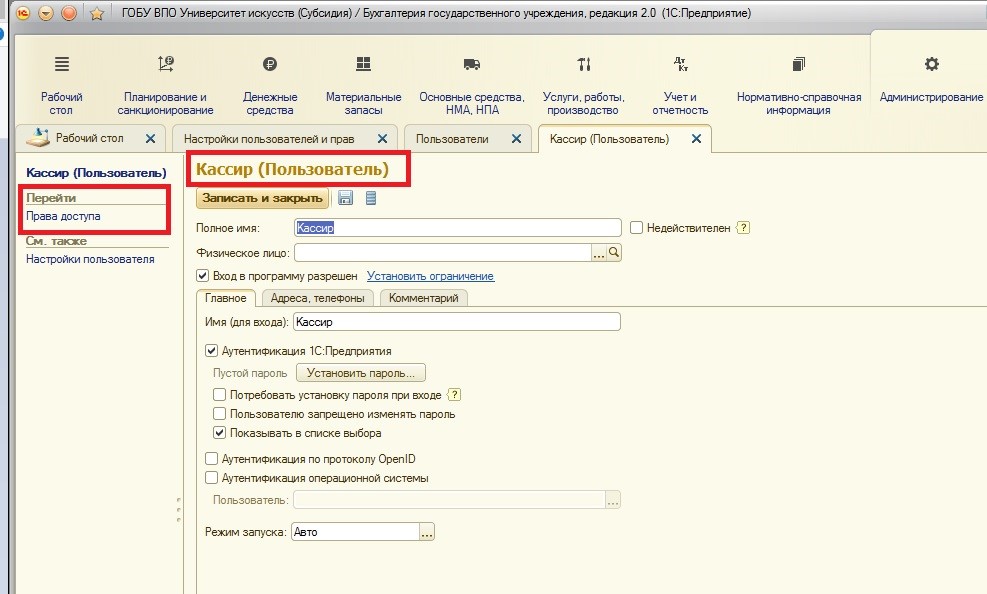Enable Аутентификация по протоколу OpenID
Viewport: 987px width, 594px height.
click(212, 459)
